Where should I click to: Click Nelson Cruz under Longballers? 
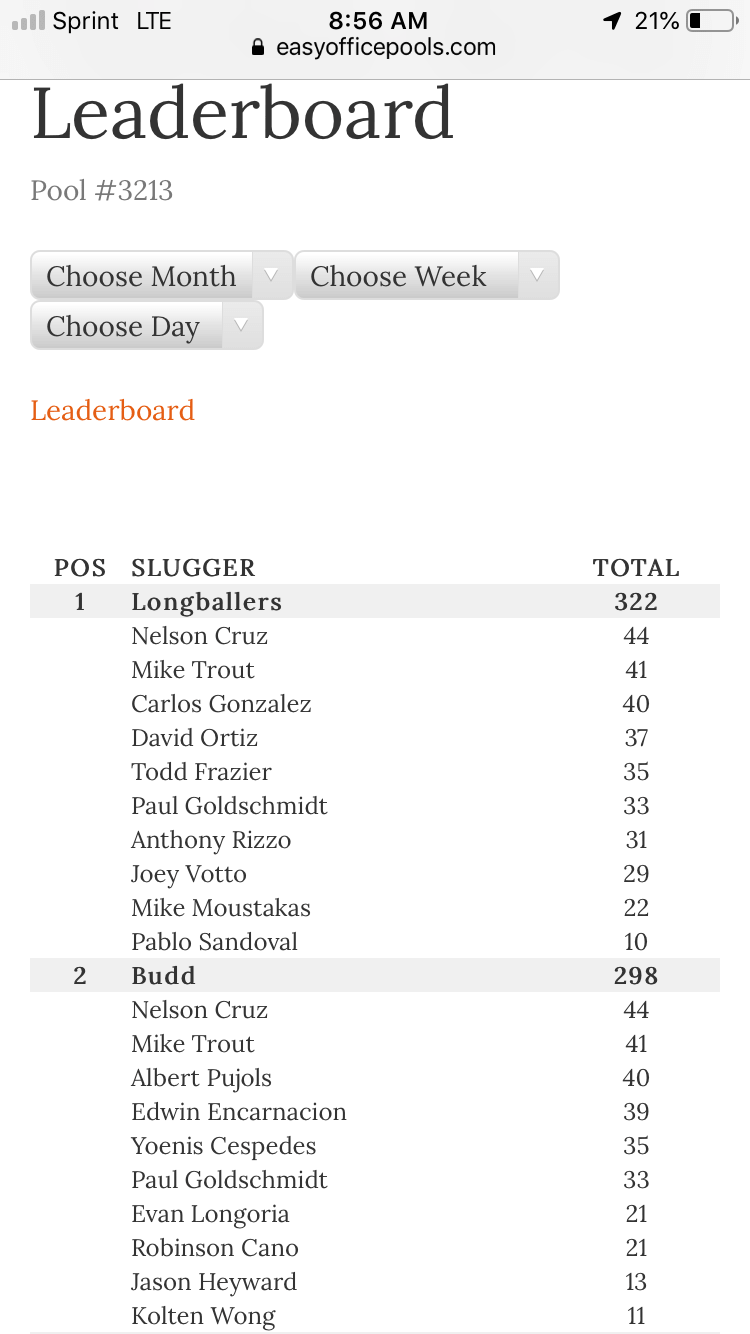pos(199,636)
